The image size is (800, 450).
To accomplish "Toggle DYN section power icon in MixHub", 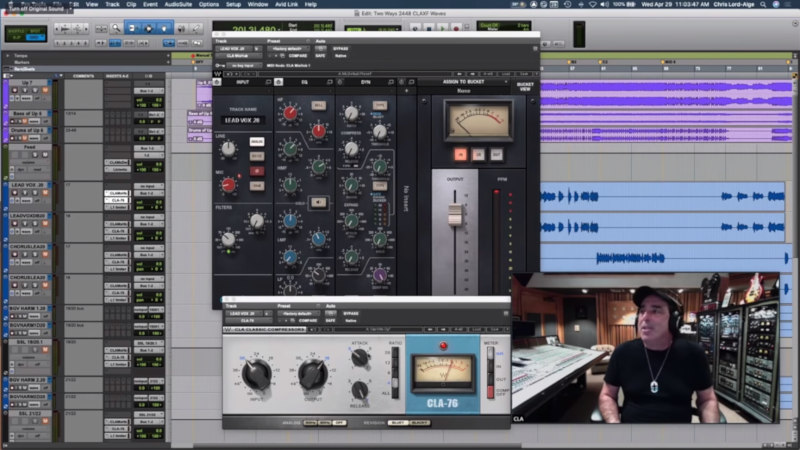I will coord(340,82).
